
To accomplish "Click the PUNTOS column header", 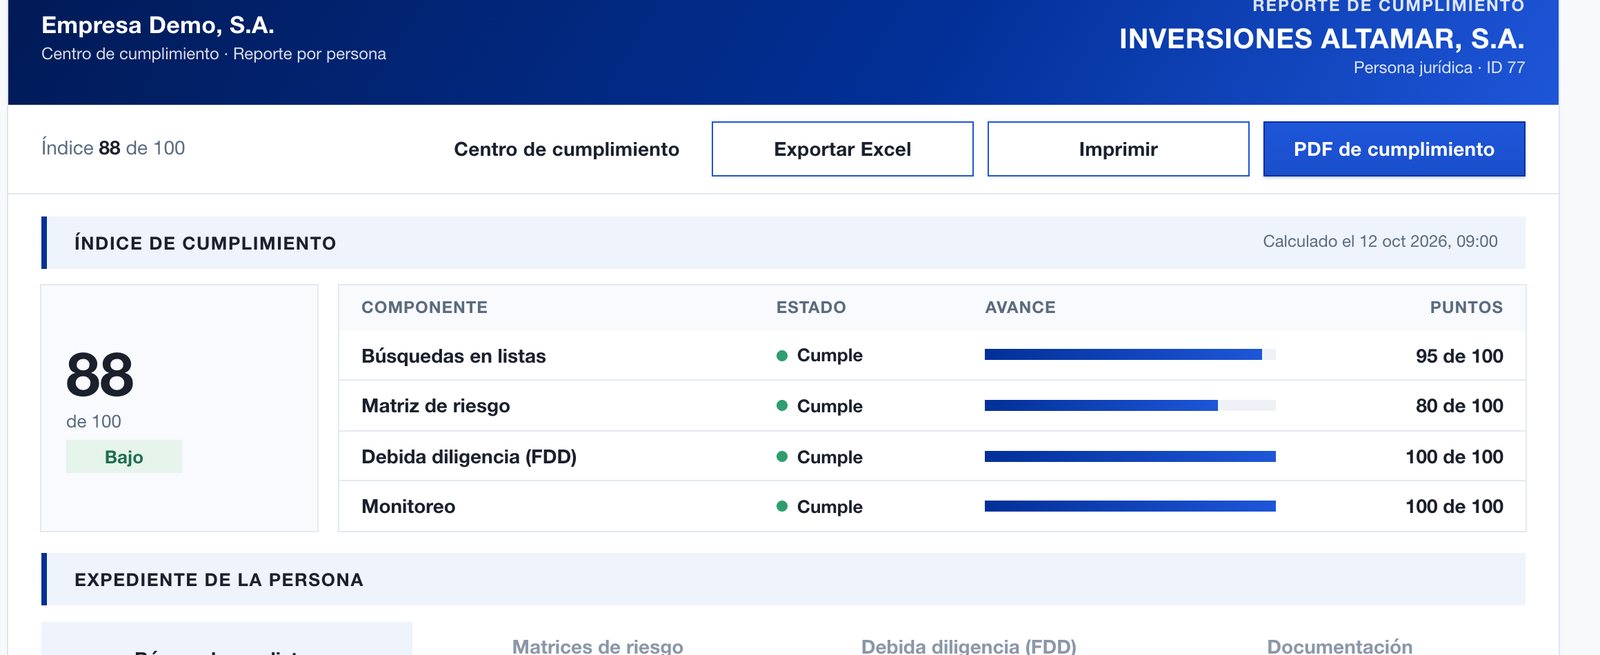I will (x=1466, y=308).
